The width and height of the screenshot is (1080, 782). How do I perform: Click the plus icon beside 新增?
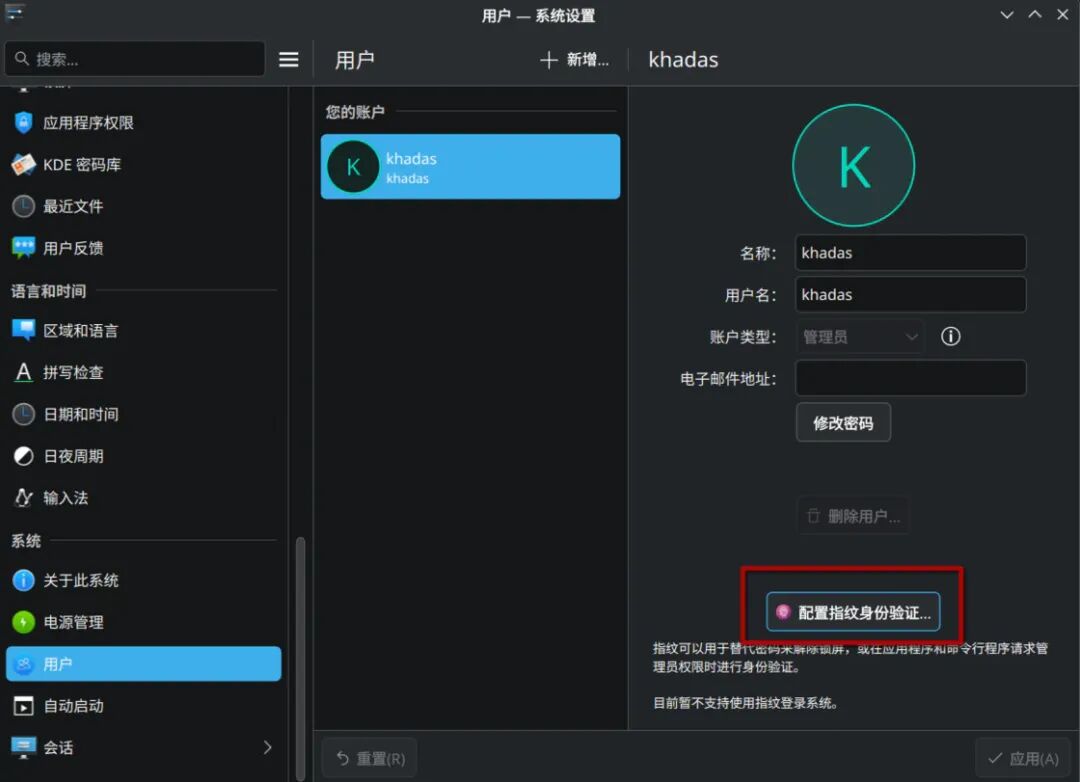tap(548, 60)
